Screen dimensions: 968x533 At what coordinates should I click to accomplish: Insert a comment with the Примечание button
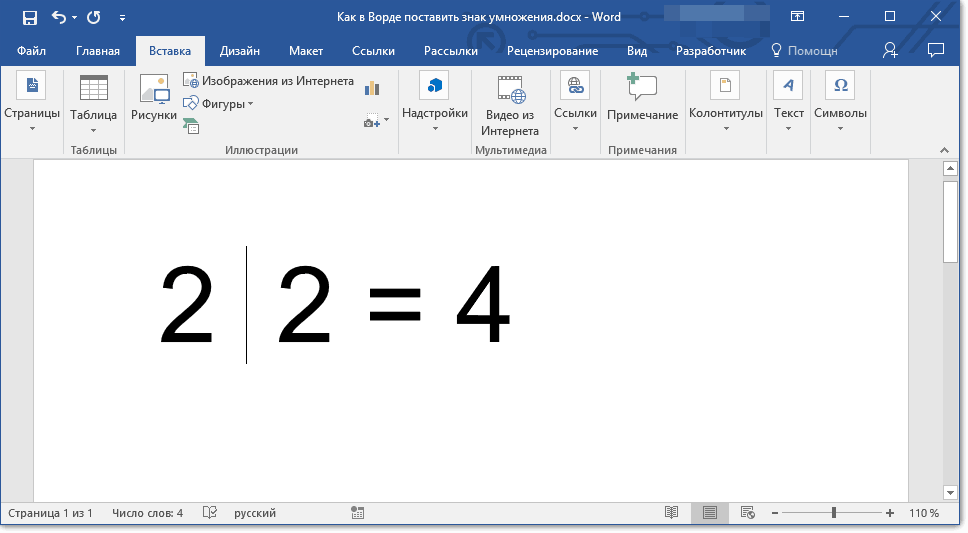[x=642, y=99]
